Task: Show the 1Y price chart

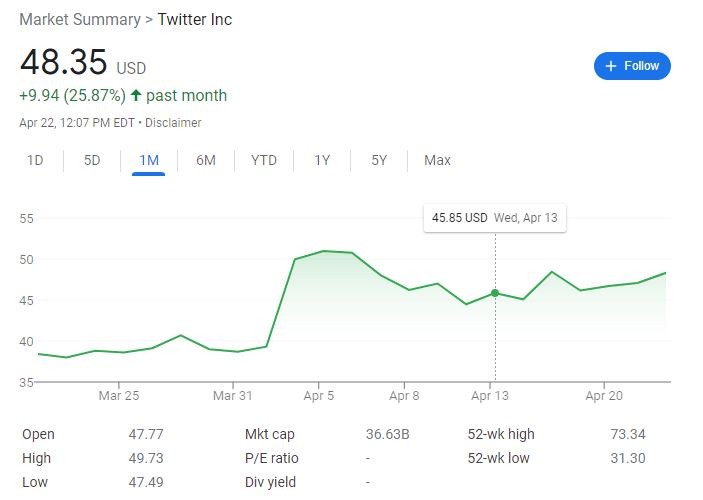Action: [322, 160]
